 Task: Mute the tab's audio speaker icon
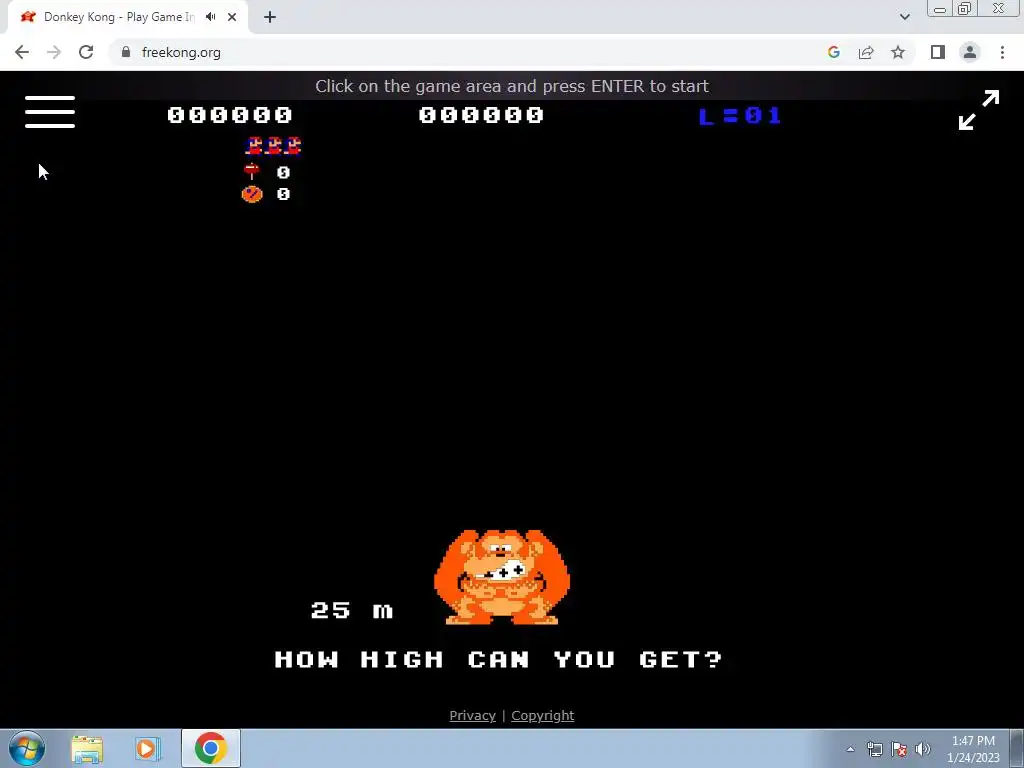click(x=210, y=17)
